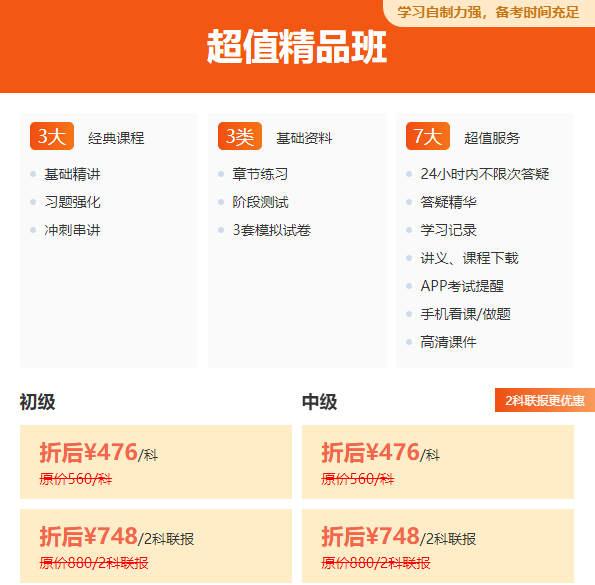The height and width of the screenshot is (585, 595).
Task: Choose 中级 折后¥476/科 price card
Action: click(438, 462)
